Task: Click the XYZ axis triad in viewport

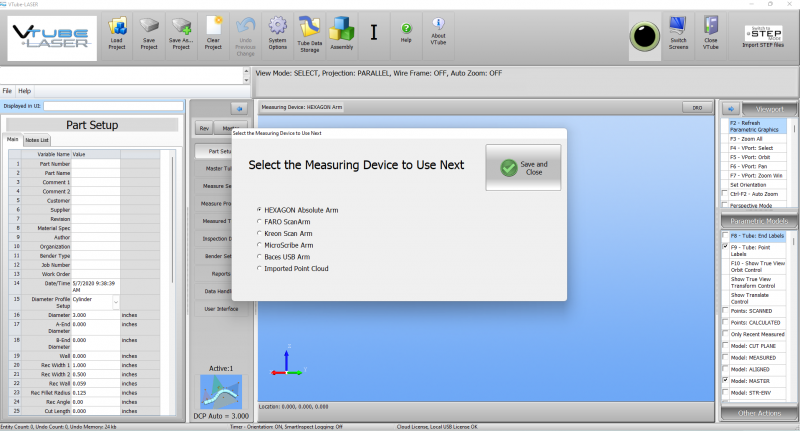Action: (x=288, y=361)
